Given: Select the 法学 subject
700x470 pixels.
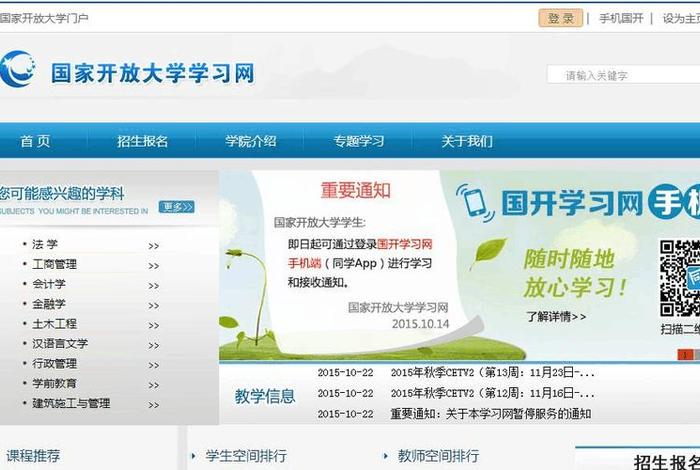Looking at the screenshot, I should [x=45, y=244].
